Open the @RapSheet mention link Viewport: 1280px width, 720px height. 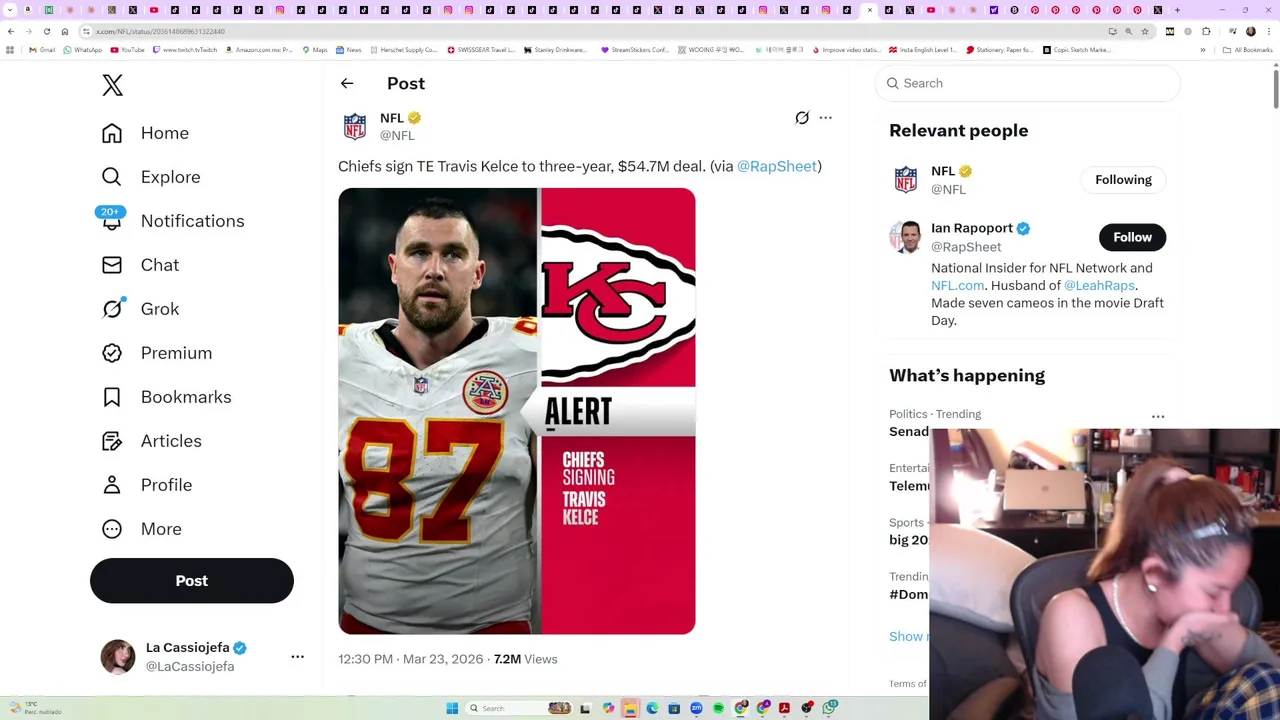coord(777,167)
